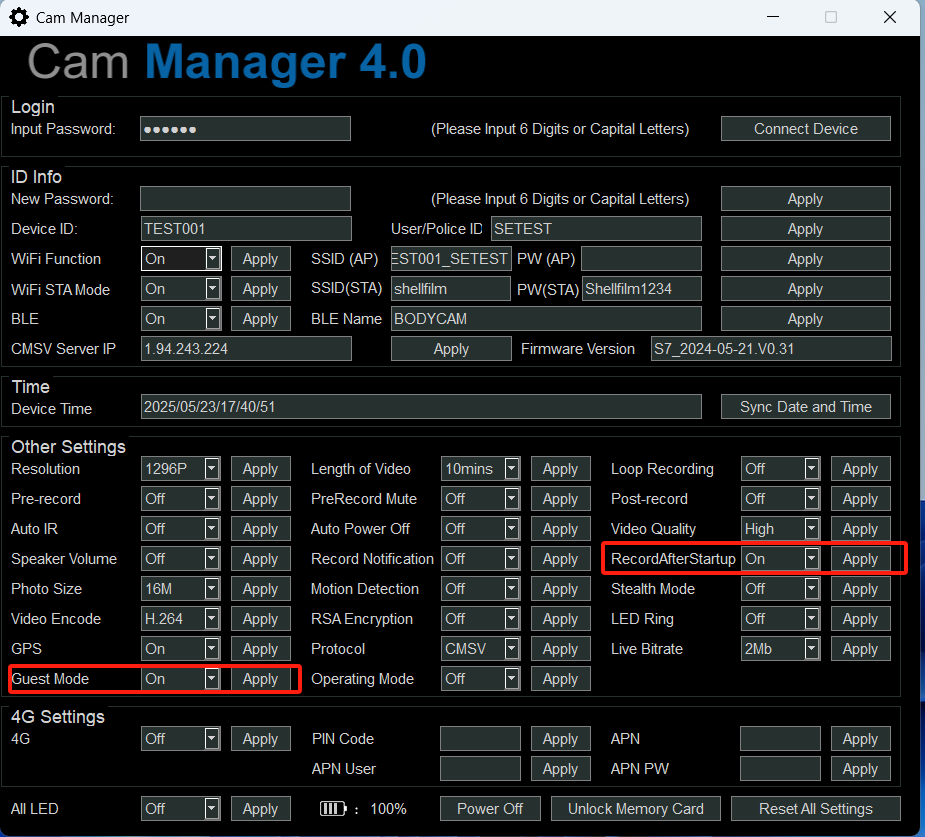Click the CMSV Server IP field
Image resolution: width=925 pixels, height=837 pixels.
point(246,349)
